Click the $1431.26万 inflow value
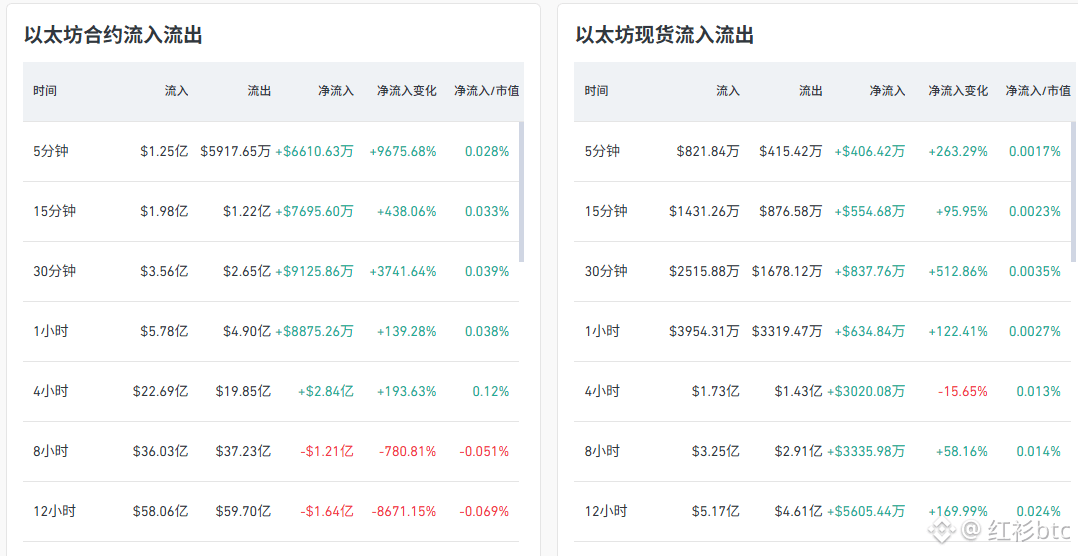This screenshot has width=1078, height=556. tap(705, 211)
